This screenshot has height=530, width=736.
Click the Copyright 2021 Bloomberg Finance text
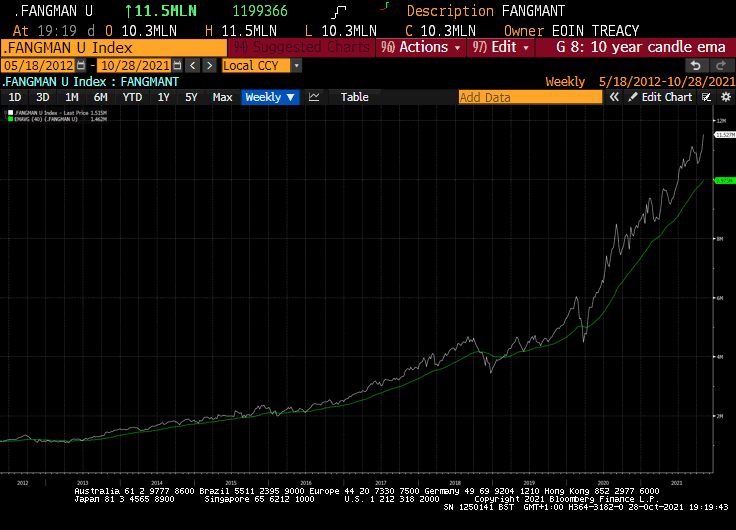pyautogui.click(x=567, y=499)
